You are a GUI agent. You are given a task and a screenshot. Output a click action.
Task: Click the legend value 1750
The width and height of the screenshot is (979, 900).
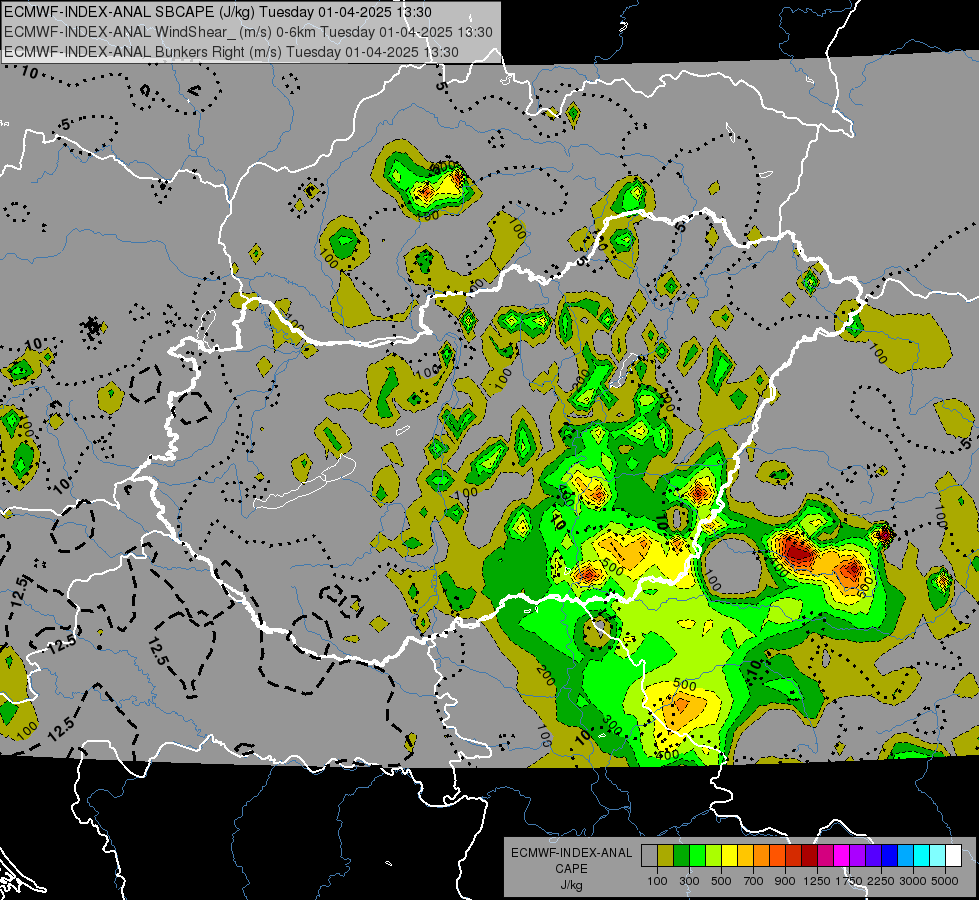coord(850,882)
